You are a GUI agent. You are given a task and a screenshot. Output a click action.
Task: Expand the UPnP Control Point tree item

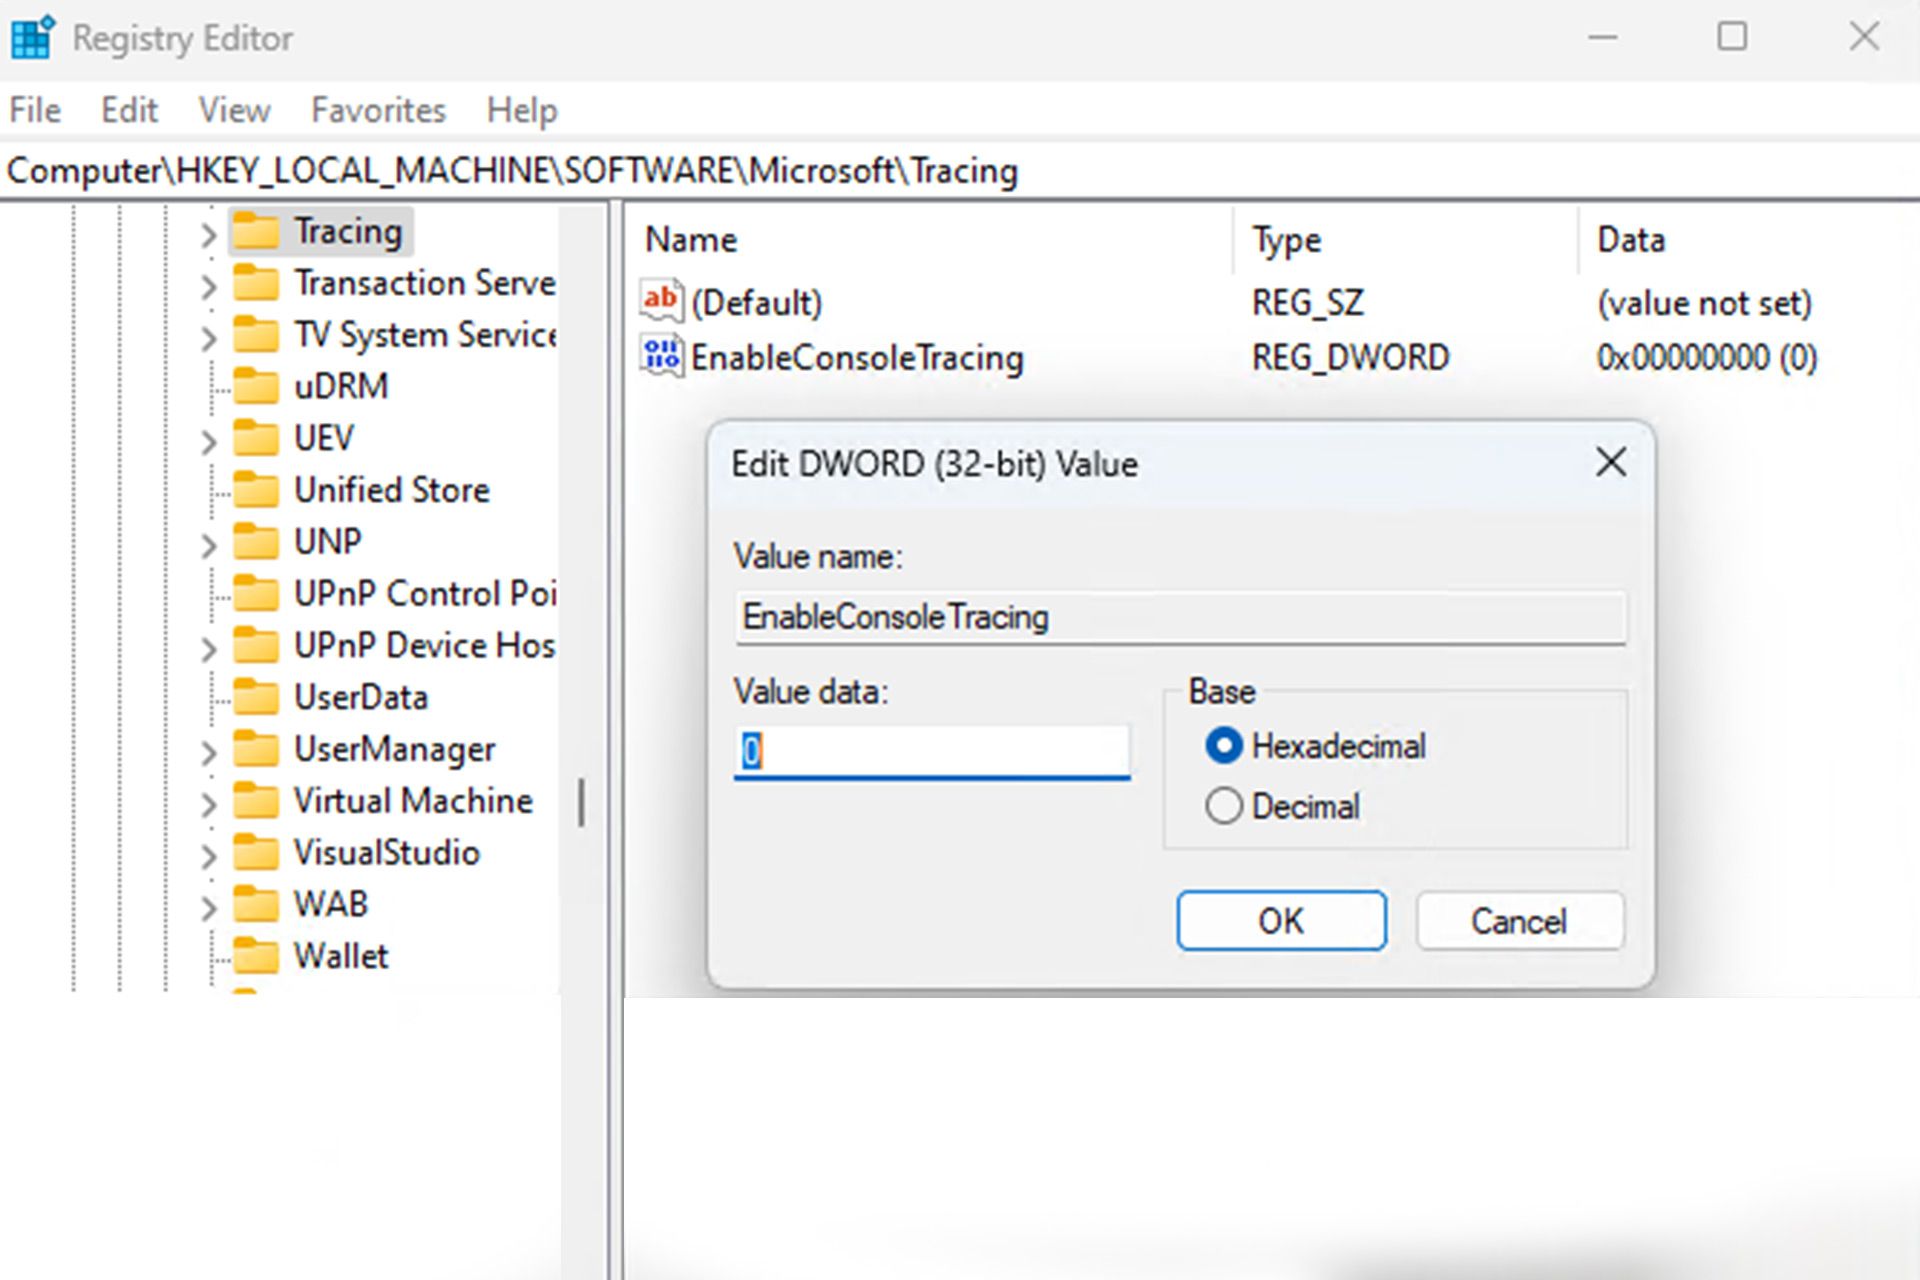210,593
